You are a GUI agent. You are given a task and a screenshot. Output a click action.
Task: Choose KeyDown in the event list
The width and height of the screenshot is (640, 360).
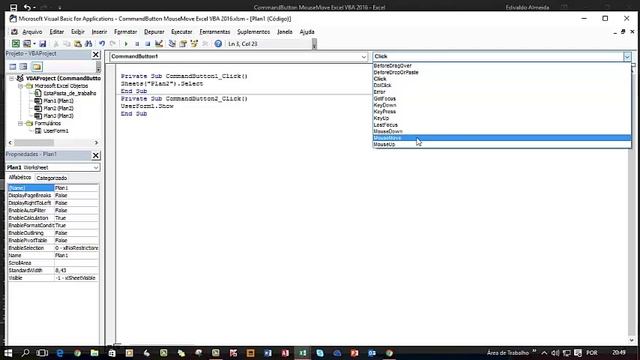(x=502, y=105)
